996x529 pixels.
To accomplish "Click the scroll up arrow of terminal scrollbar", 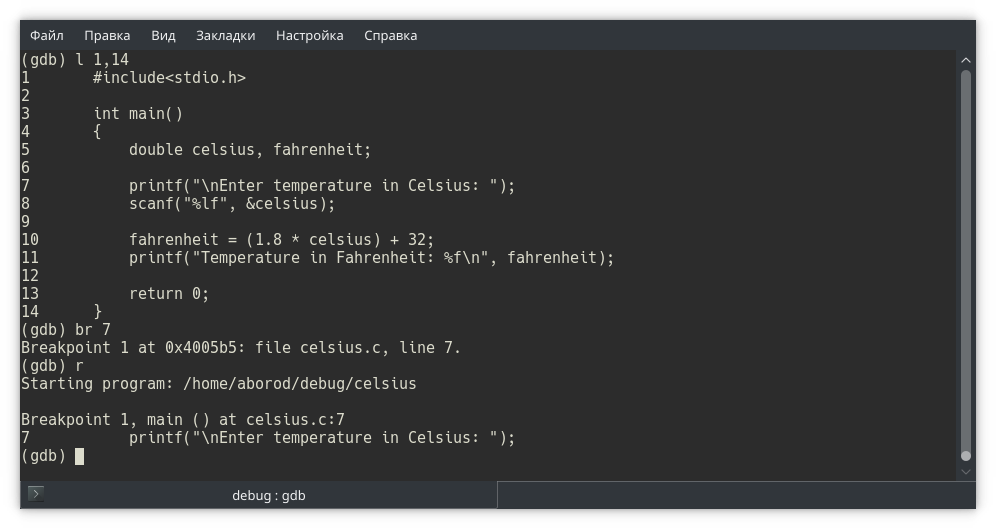I will (x=965, y=60).
